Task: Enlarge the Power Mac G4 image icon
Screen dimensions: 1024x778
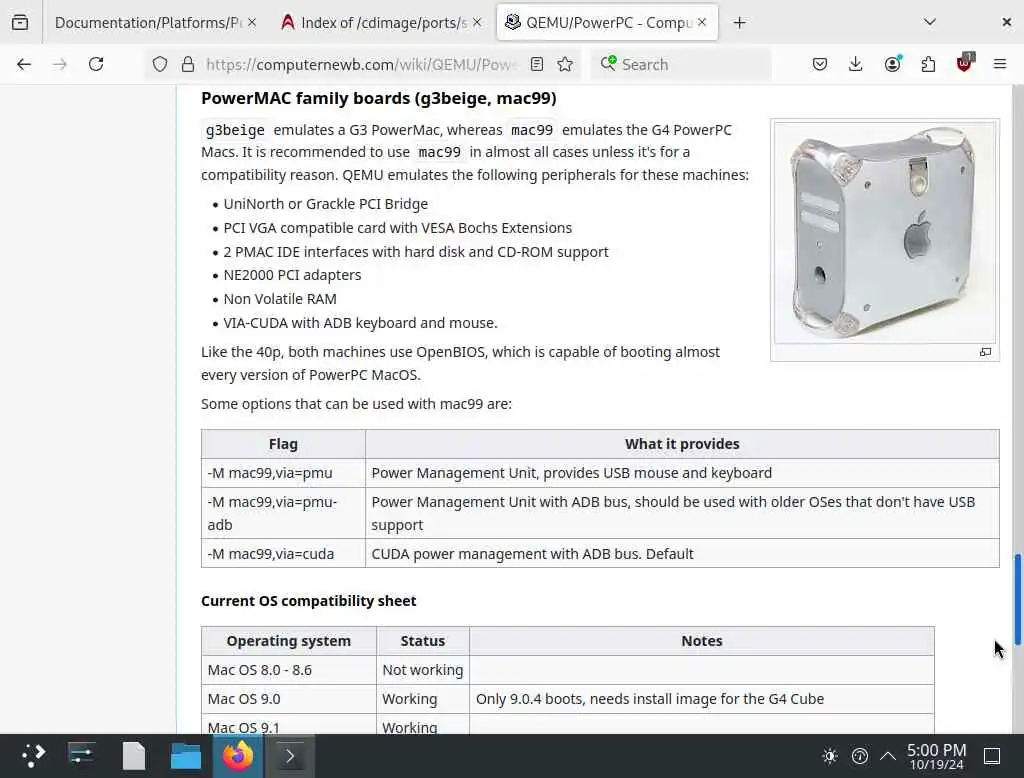Action: click(985, 352)
